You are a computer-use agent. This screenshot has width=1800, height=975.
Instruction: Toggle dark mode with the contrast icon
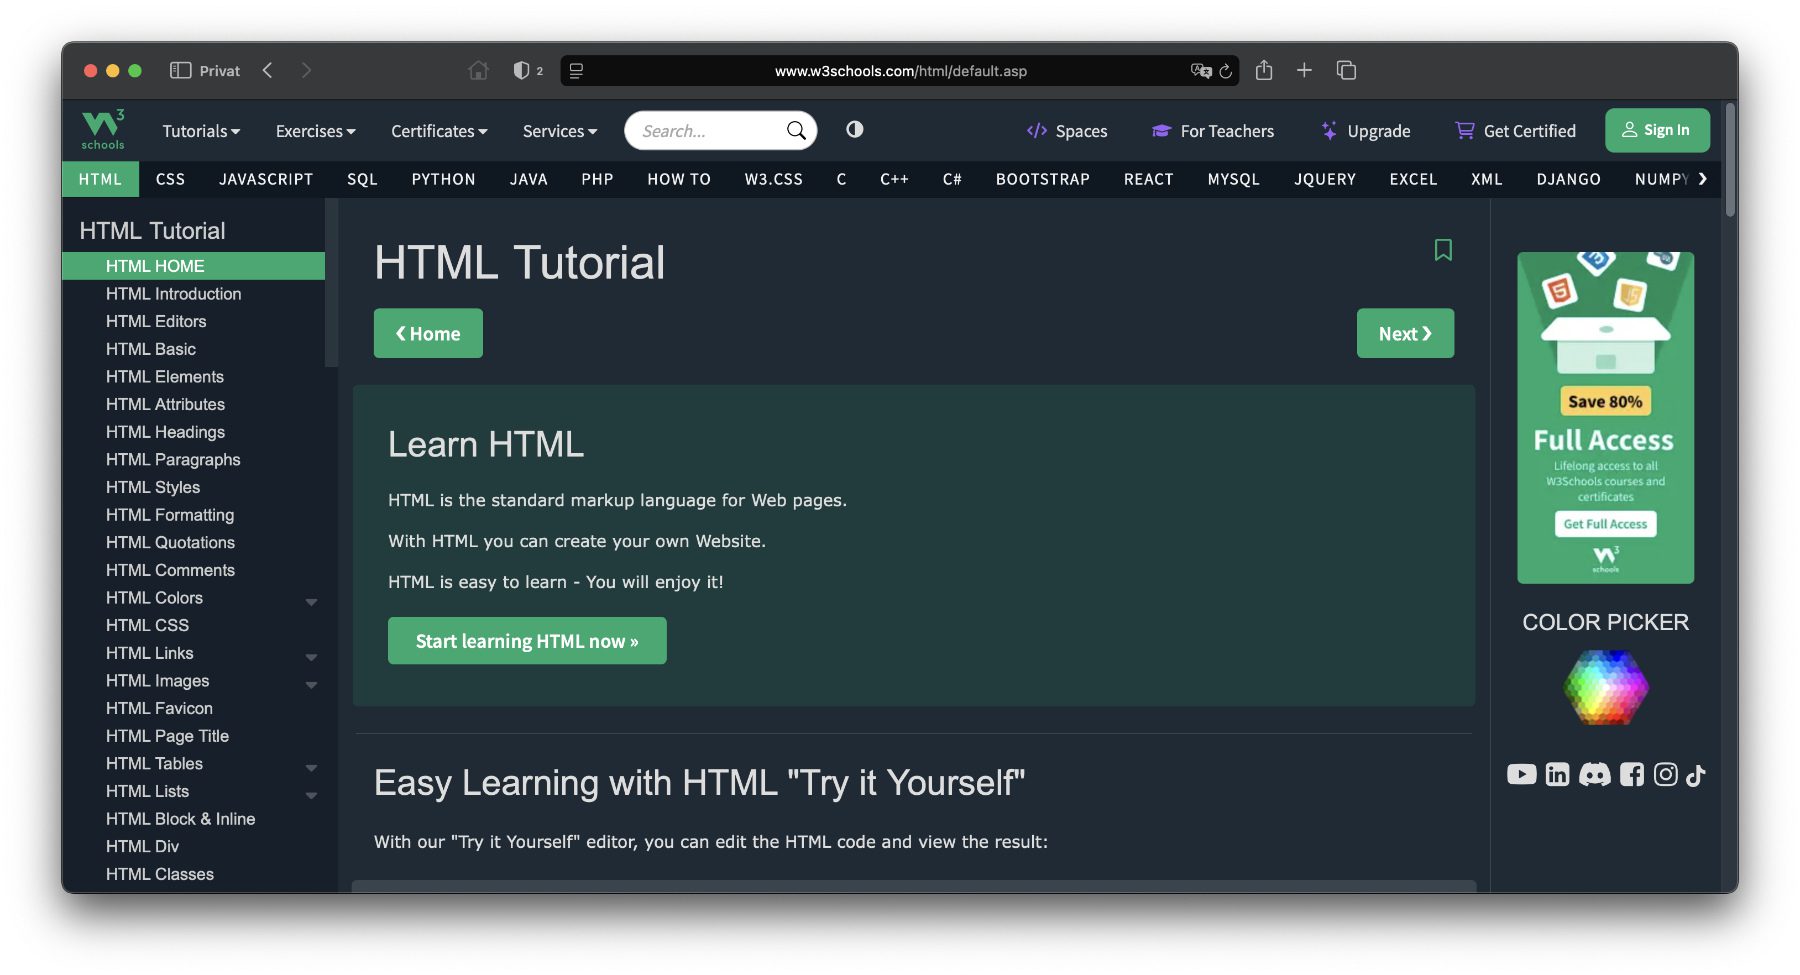854,129
